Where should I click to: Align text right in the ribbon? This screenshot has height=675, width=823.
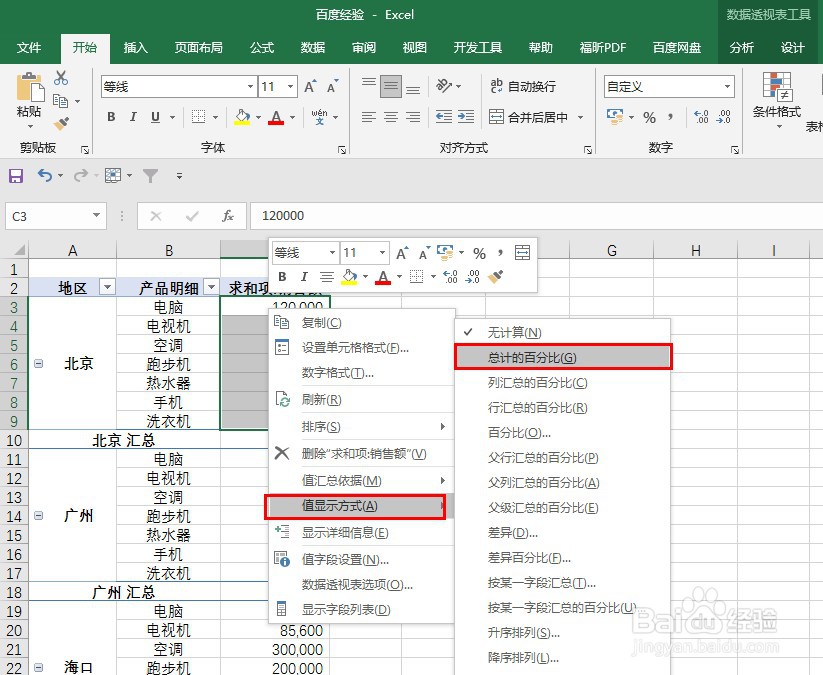[x=413, y=117]
